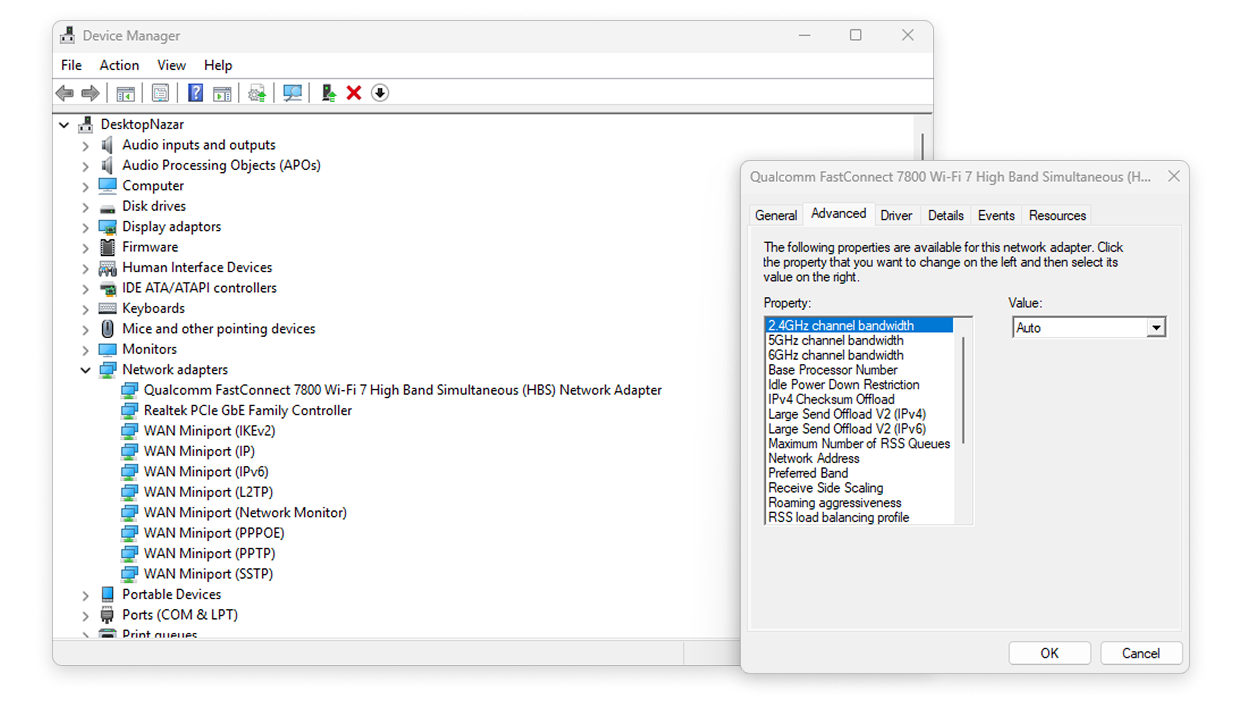Click the red Uninstall device icon
Viewport: 1240px width, 702px height.
(353, 92)
